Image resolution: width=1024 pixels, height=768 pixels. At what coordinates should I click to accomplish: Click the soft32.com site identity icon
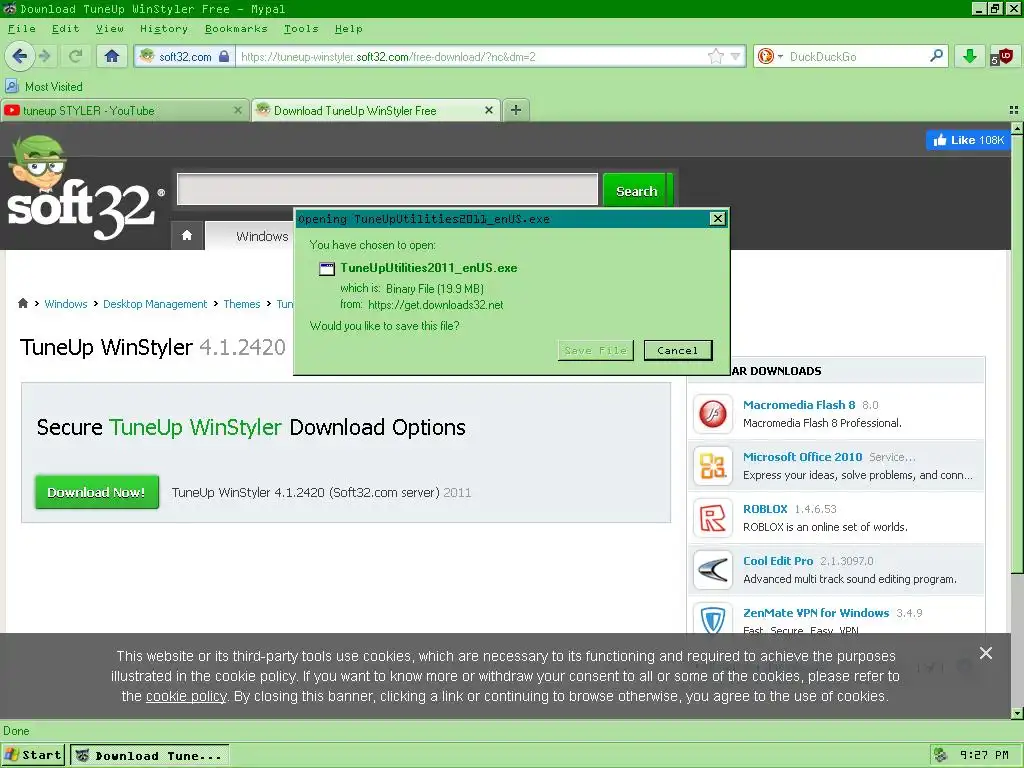point(148,56)
